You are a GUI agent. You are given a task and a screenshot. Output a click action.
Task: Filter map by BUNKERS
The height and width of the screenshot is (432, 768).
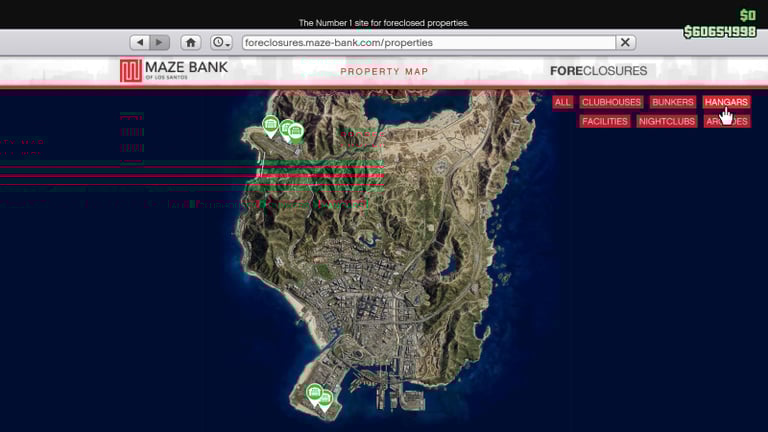coord(672,102)
